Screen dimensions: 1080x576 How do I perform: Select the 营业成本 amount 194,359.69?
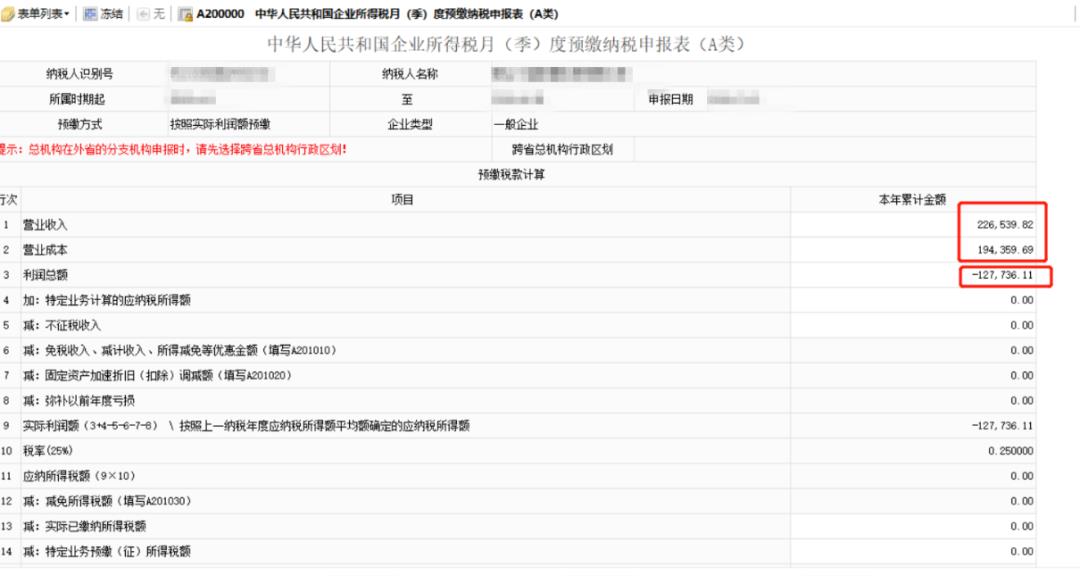1006,249
